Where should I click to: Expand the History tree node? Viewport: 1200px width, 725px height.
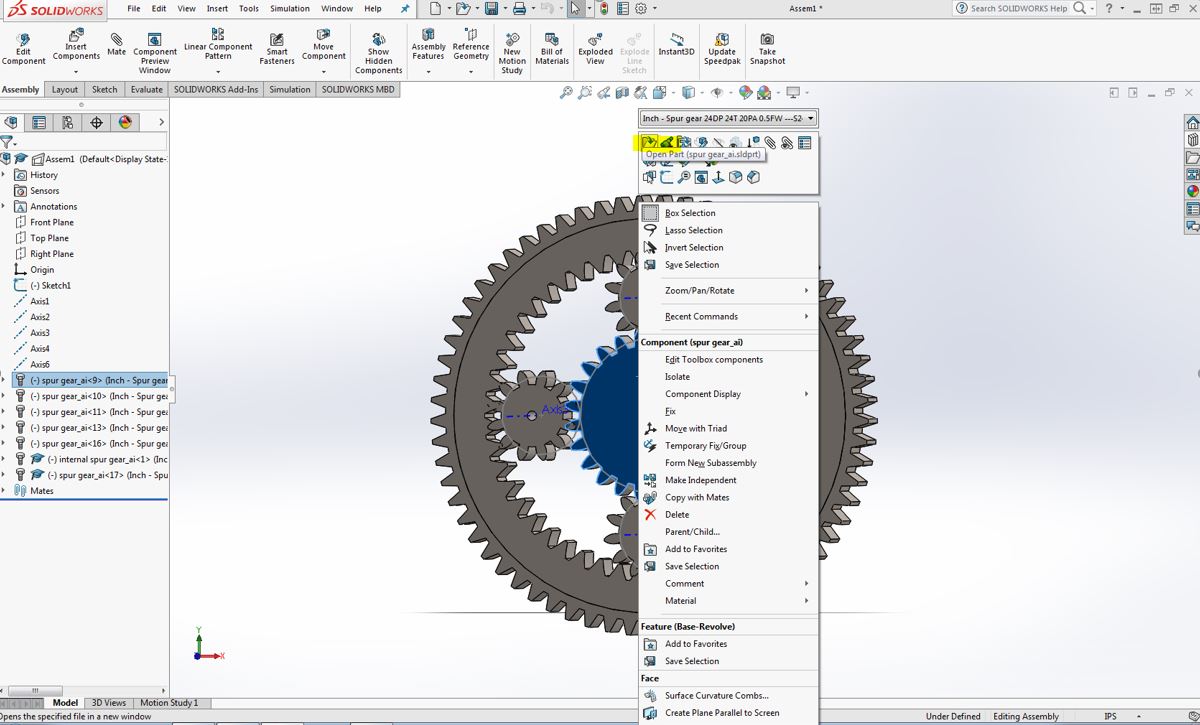click(x=4, y=175)
